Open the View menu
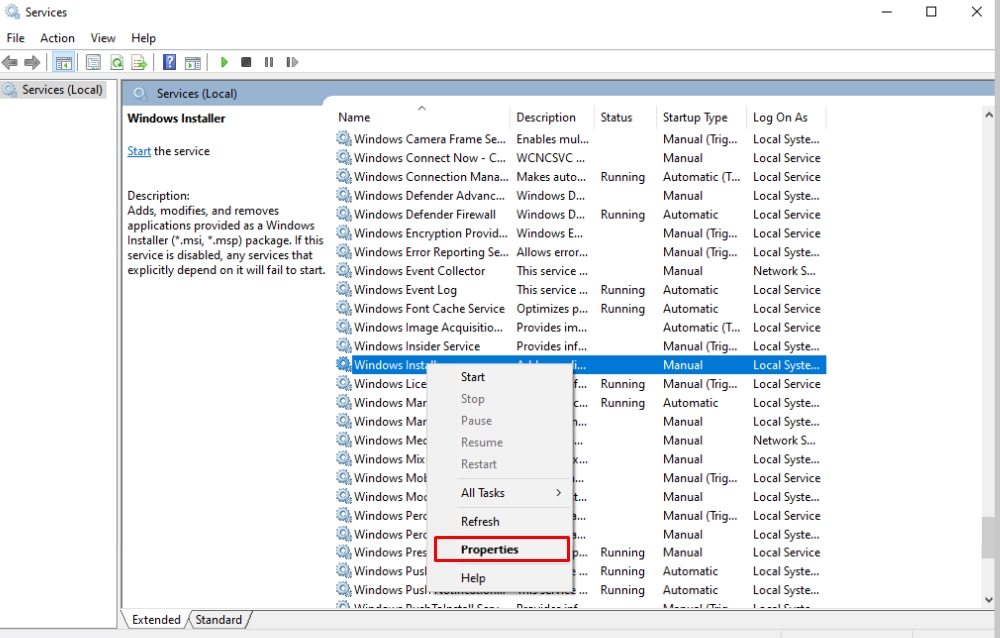Viewport: 1000px width, 638px height. pos(103,38)
